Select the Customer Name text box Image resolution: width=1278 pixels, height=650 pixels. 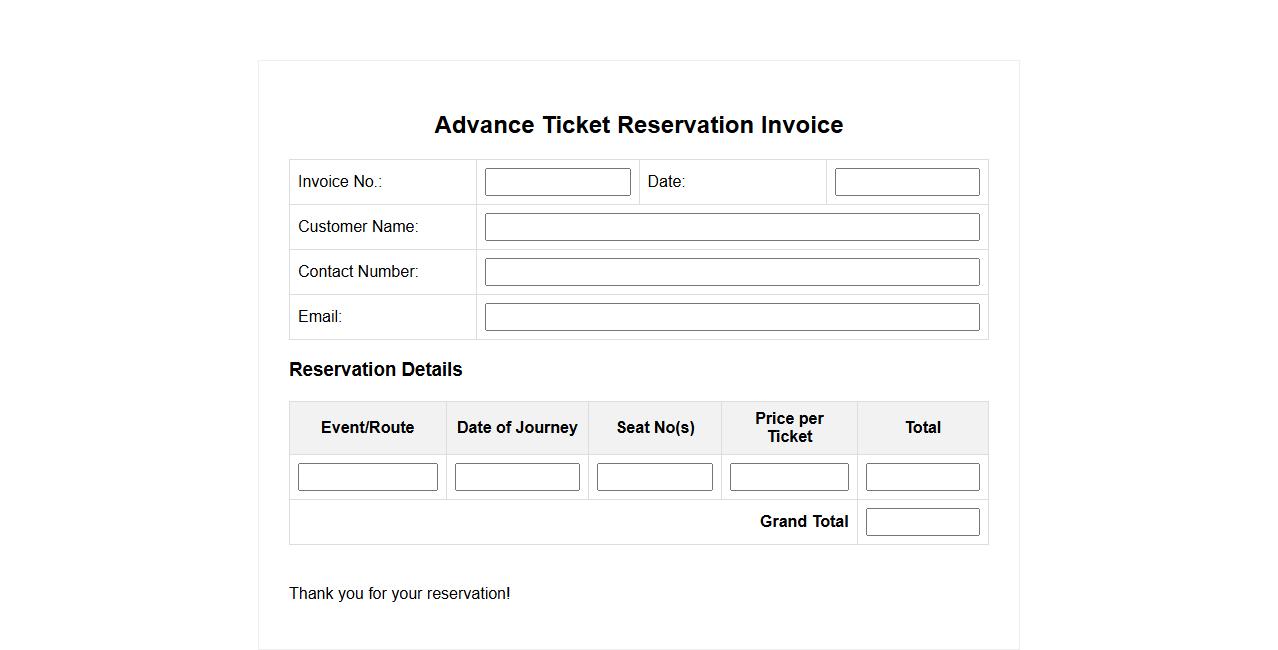tap(731, 227)
